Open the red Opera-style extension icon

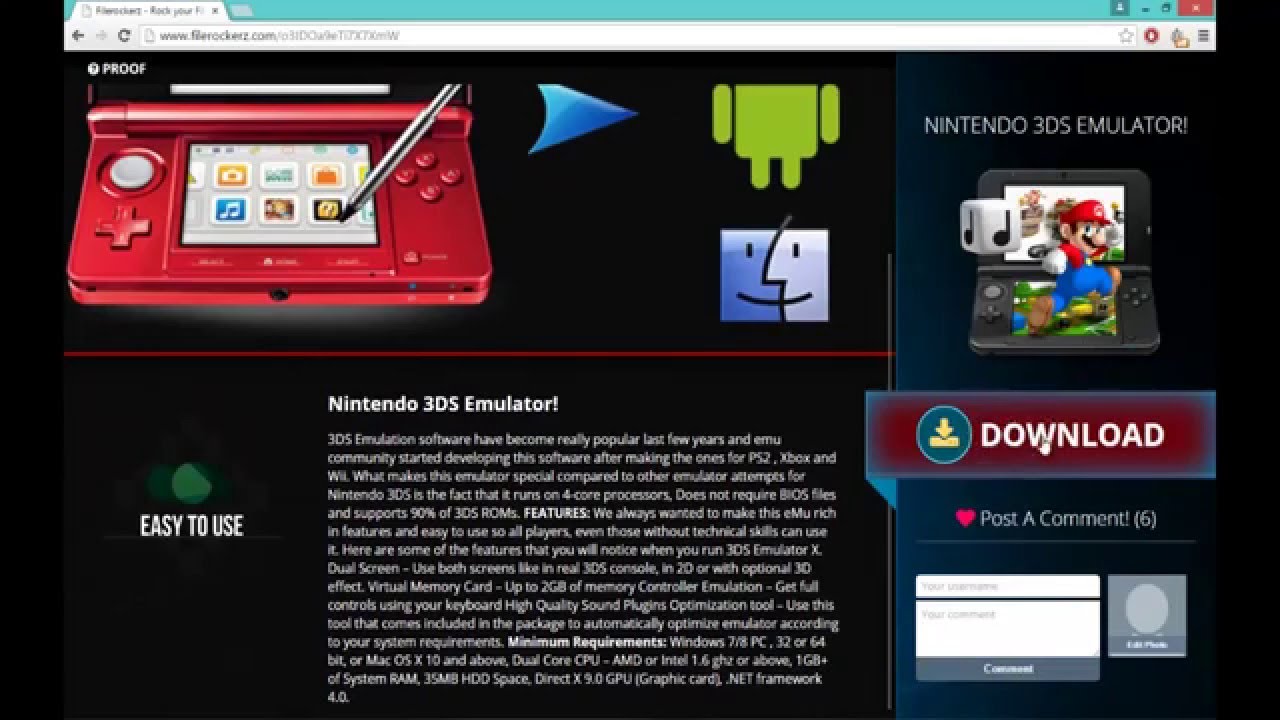pyautogui.click(x=1152, y=36)
